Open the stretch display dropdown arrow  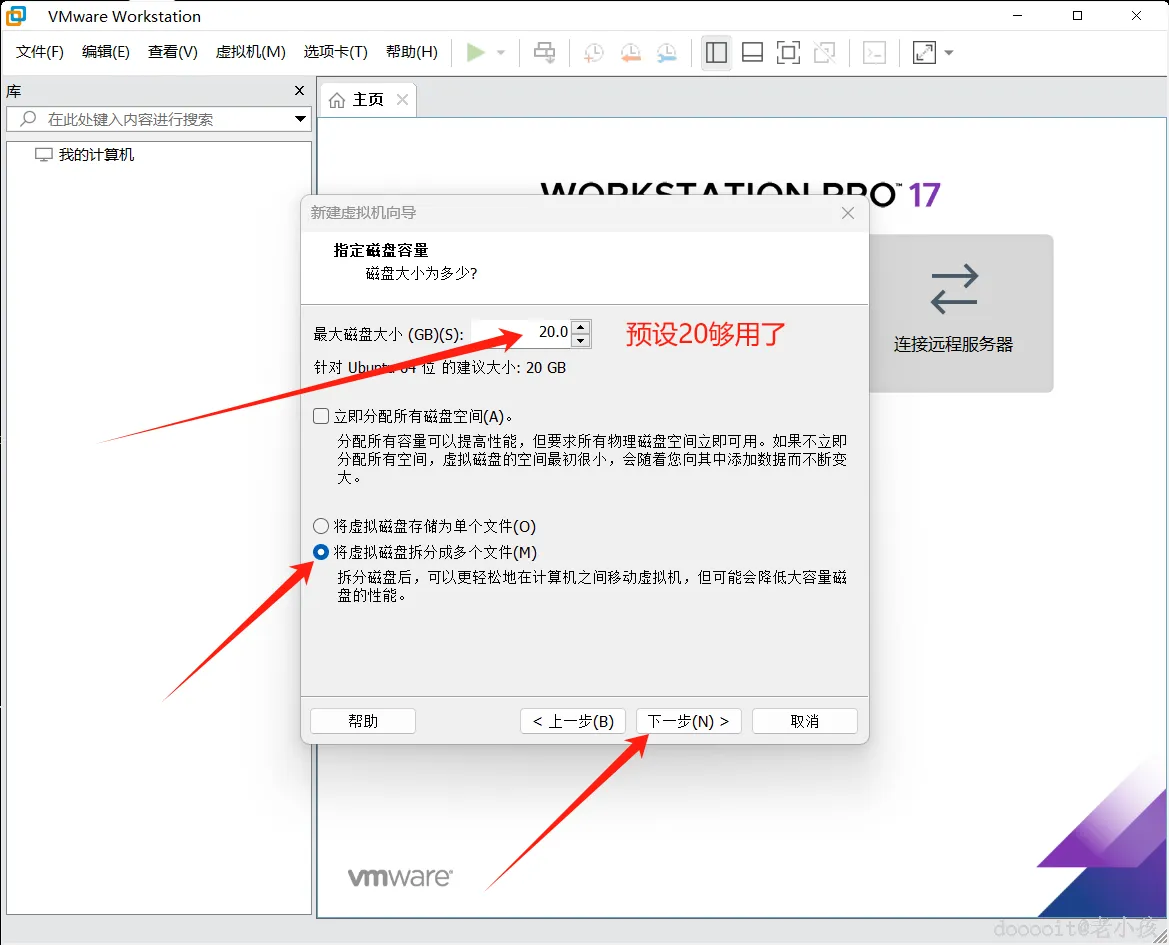pos(949,52)
